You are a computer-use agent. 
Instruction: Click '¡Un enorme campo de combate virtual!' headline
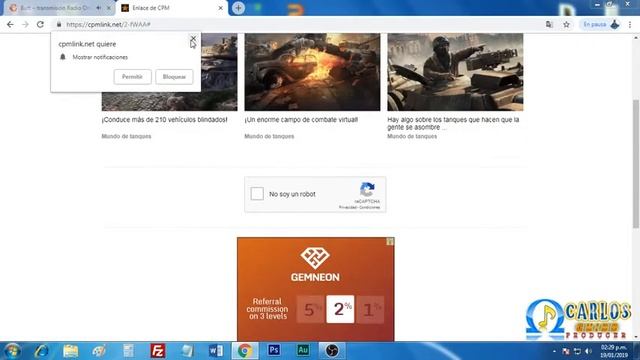coord(301,120)
